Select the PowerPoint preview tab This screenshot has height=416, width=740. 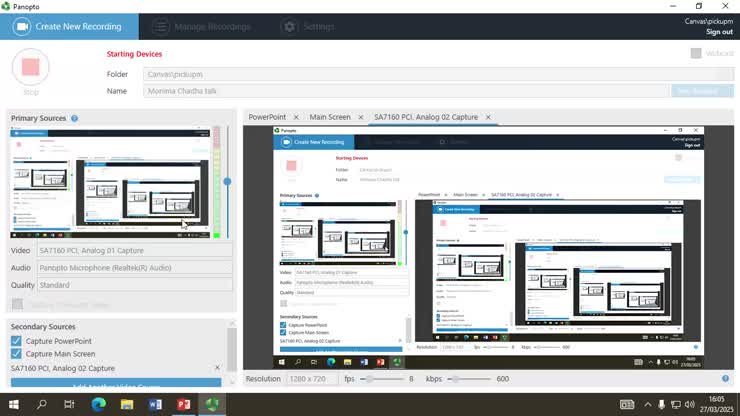(266, 117)
